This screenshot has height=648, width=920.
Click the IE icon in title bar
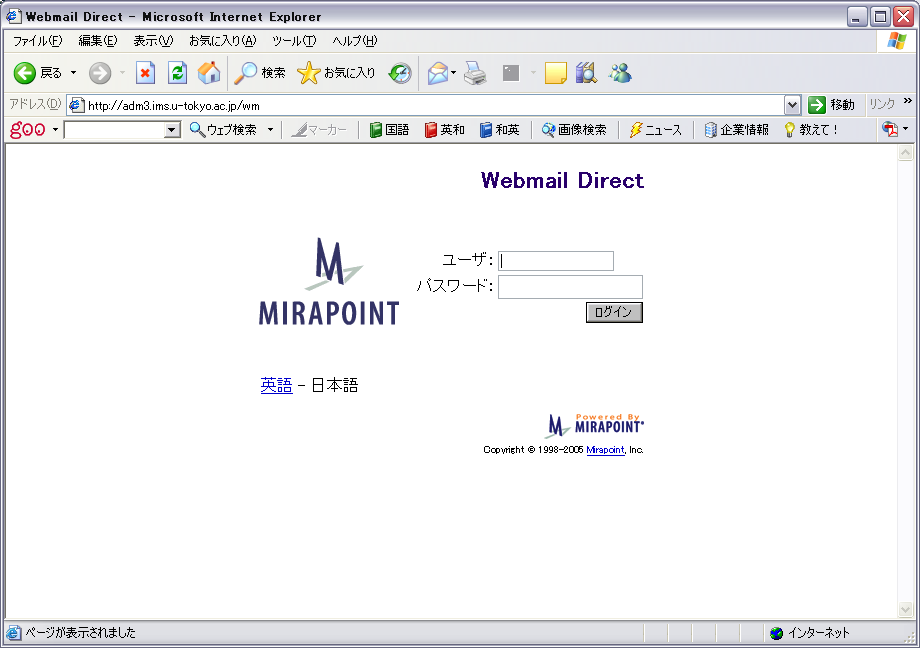(x=14, y=16)
